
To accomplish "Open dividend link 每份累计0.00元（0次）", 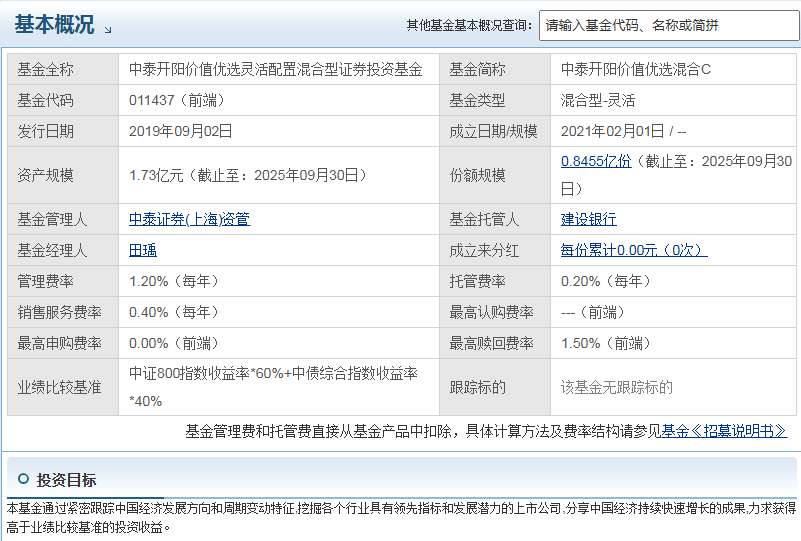I will [634, 250].
